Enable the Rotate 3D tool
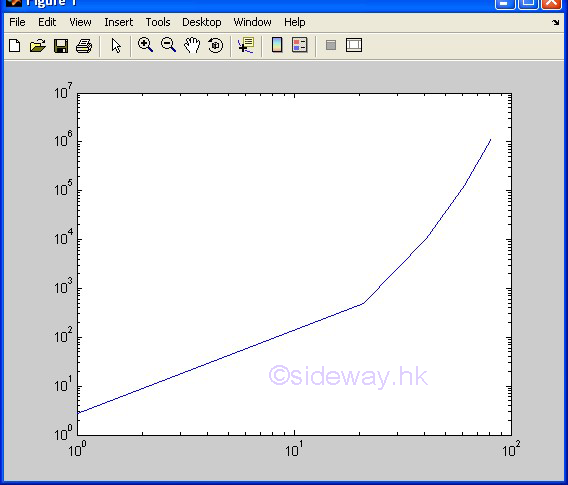This screenshot has height=485, width=568. pos(216,45)
